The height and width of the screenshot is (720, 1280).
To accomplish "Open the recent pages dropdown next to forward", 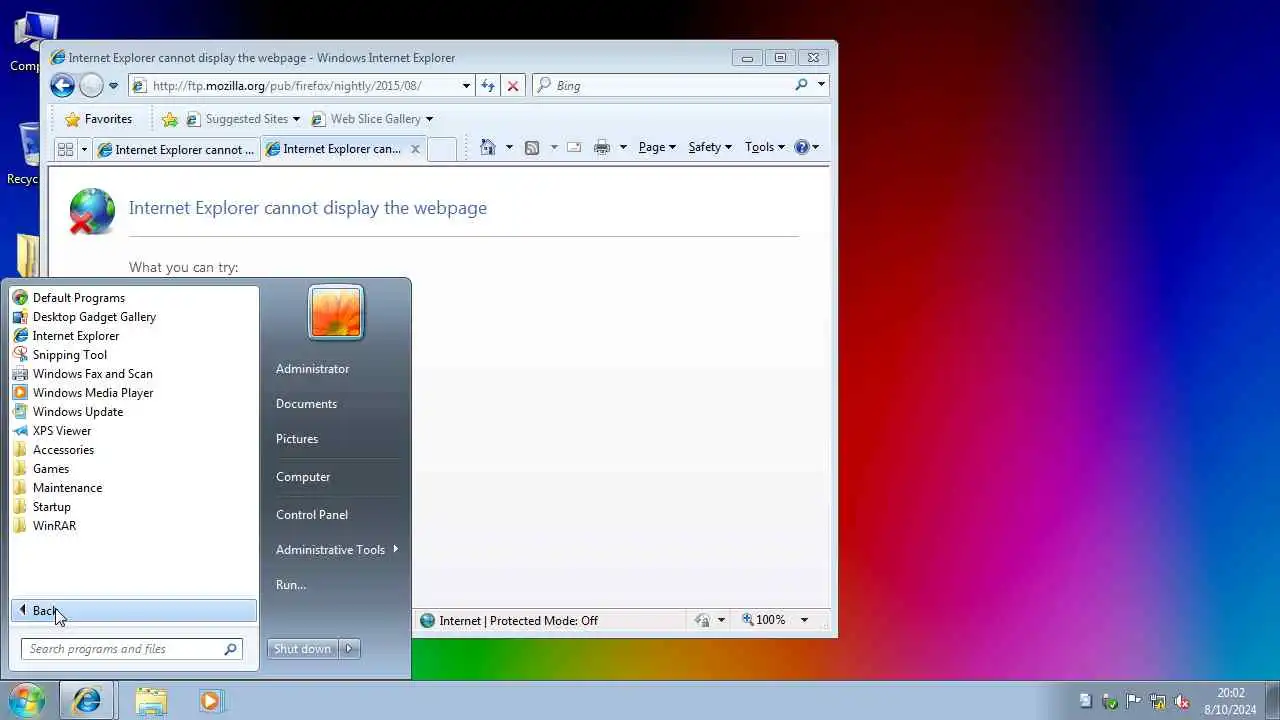I will 113,86.
